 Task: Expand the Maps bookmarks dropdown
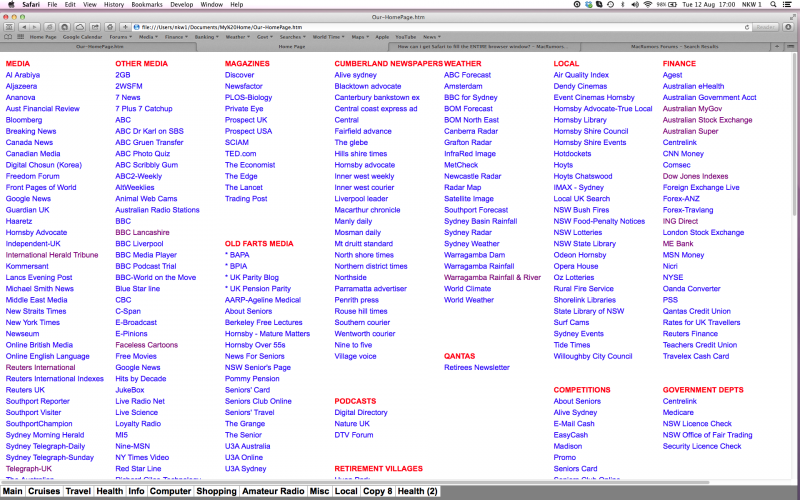tap(360, 37)
